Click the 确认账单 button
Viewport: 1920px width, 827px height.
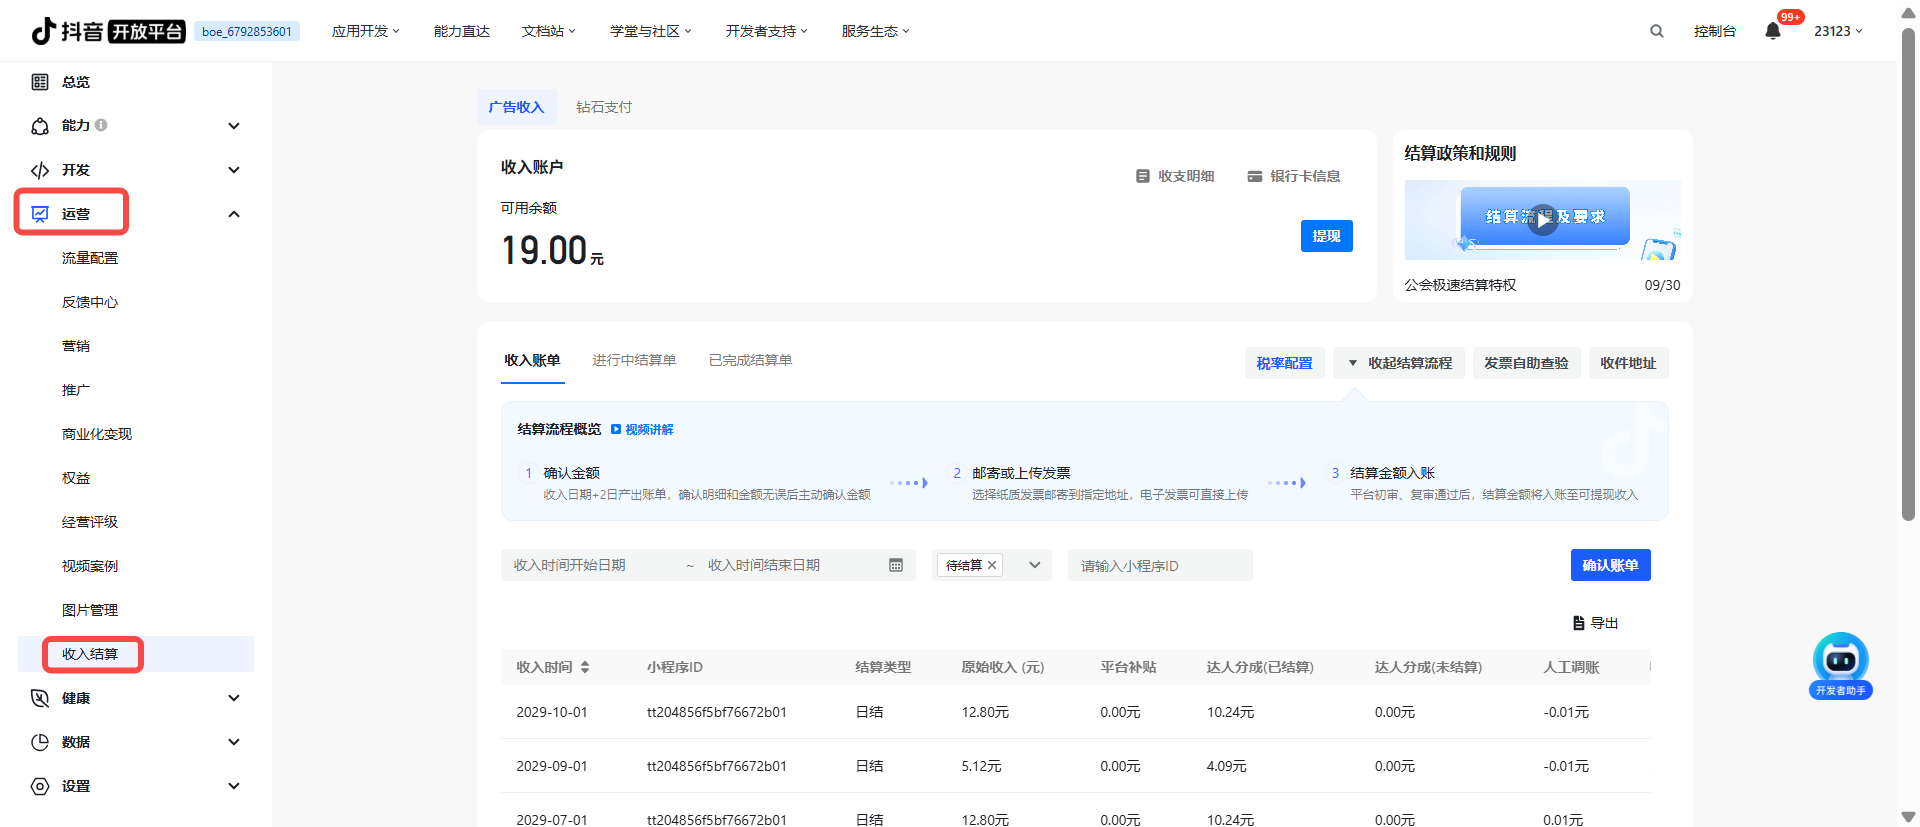1610,565
